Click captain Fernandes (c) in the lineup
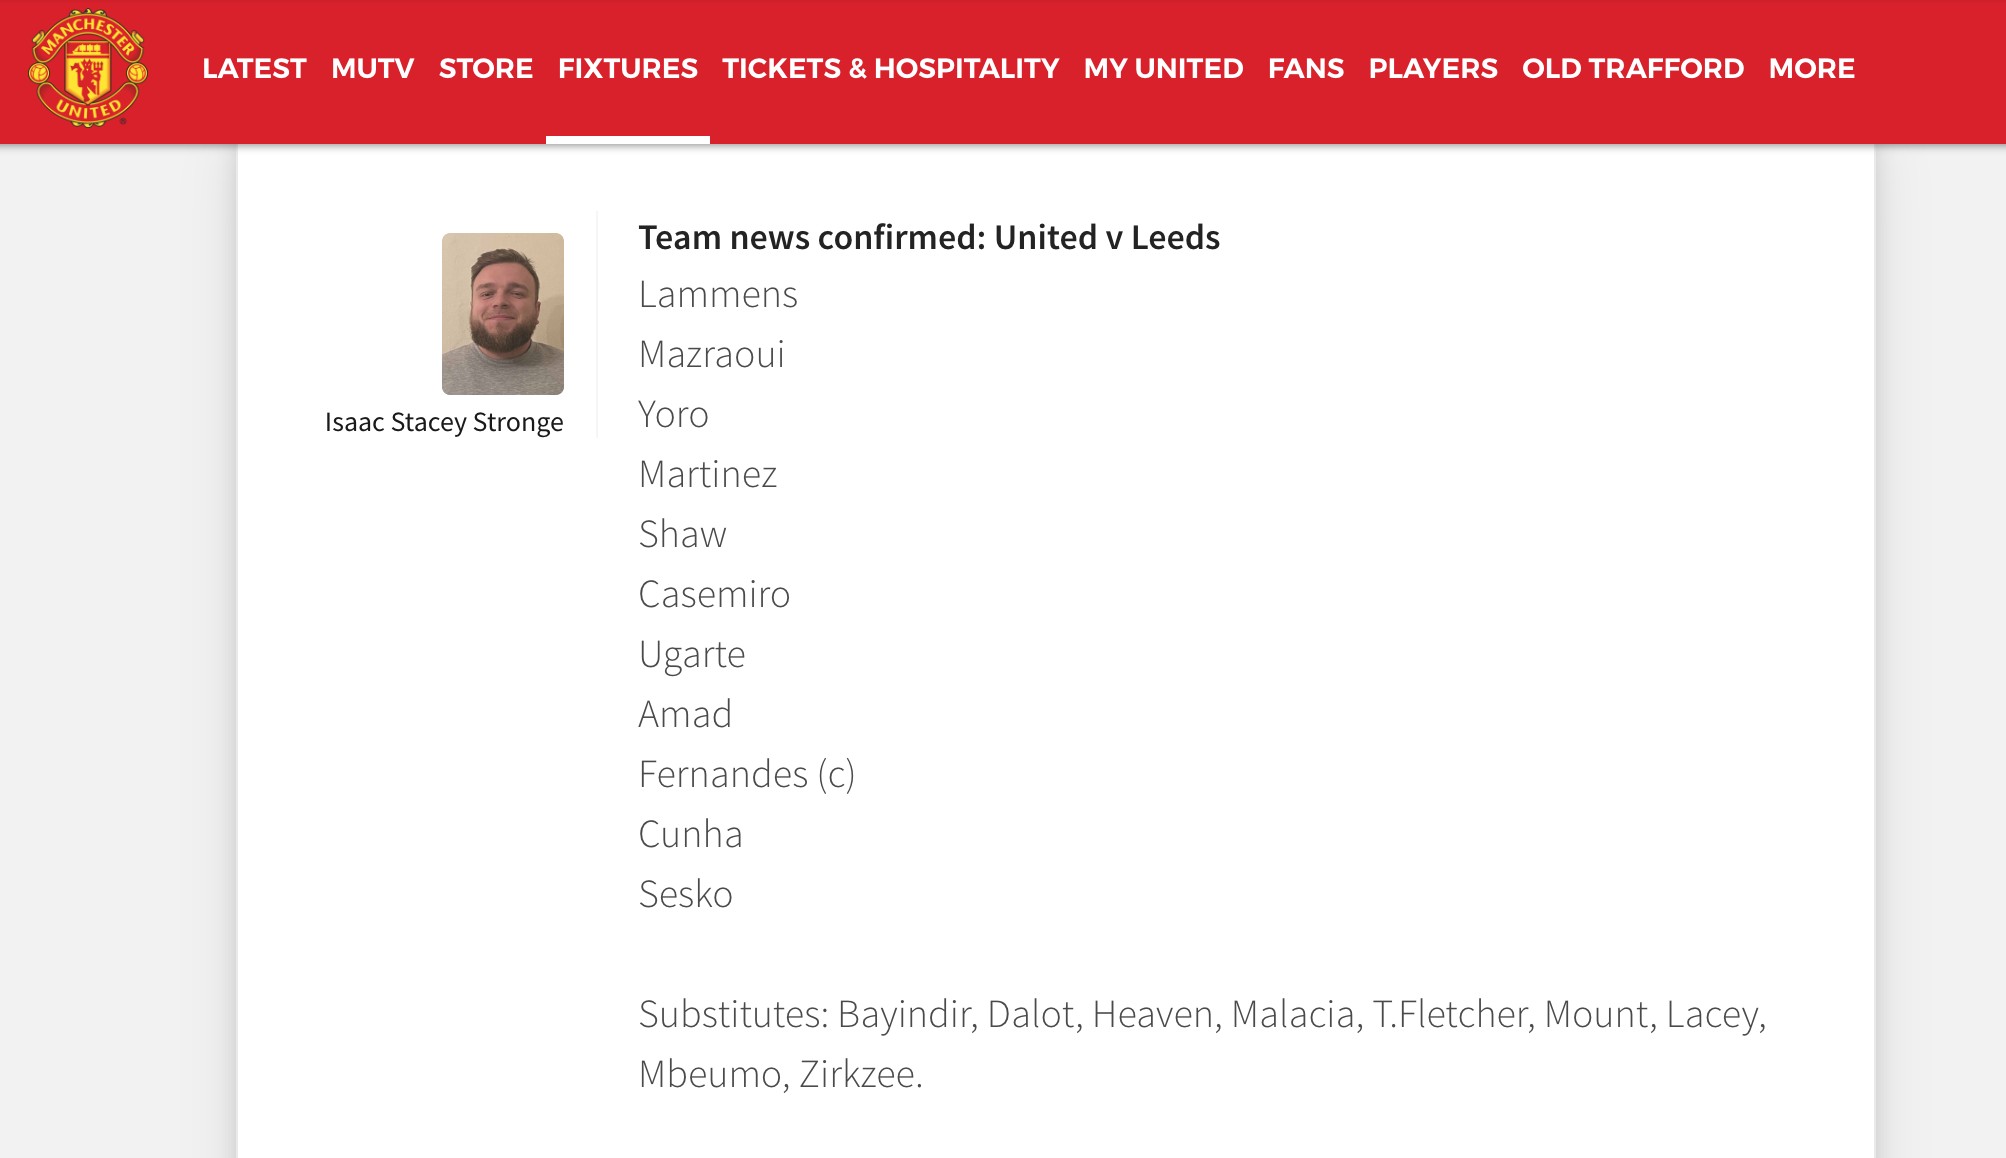The width and height of the screenshot is (2006, 1158). pyautogui.click(x=746, y=775)
